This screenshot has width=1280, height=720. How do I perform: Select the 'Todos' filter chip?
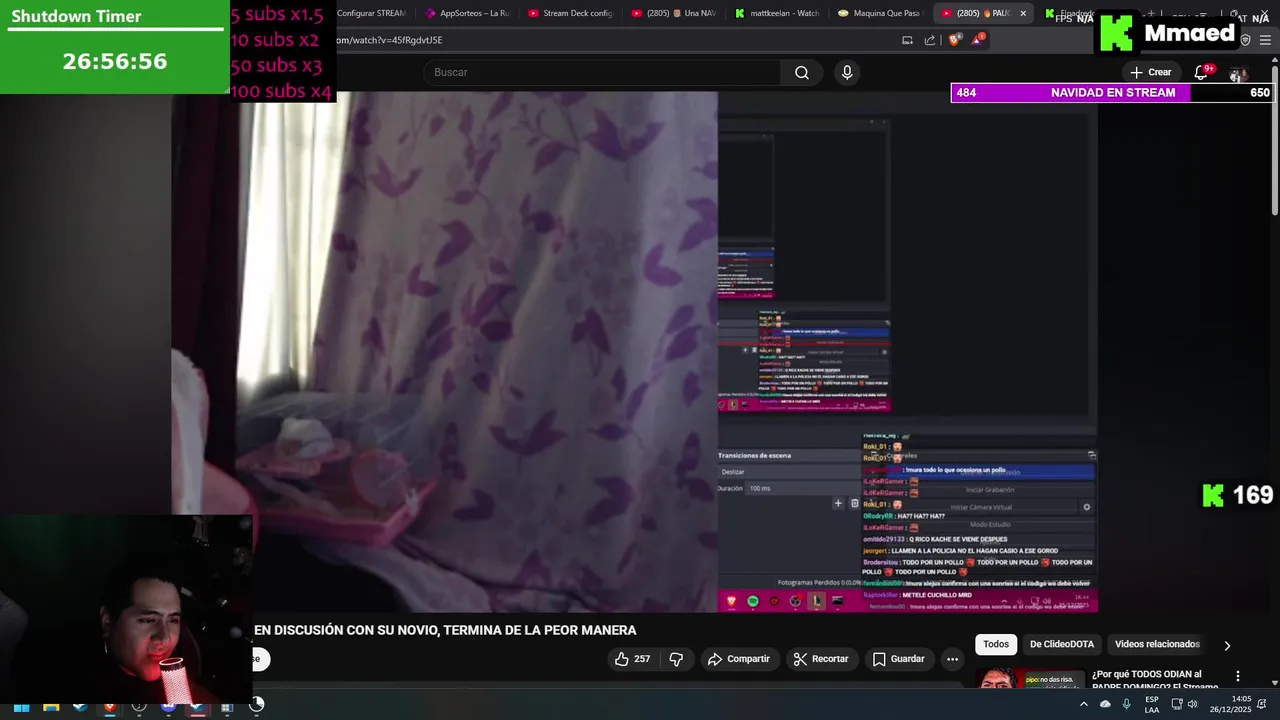tap(996, 644)
